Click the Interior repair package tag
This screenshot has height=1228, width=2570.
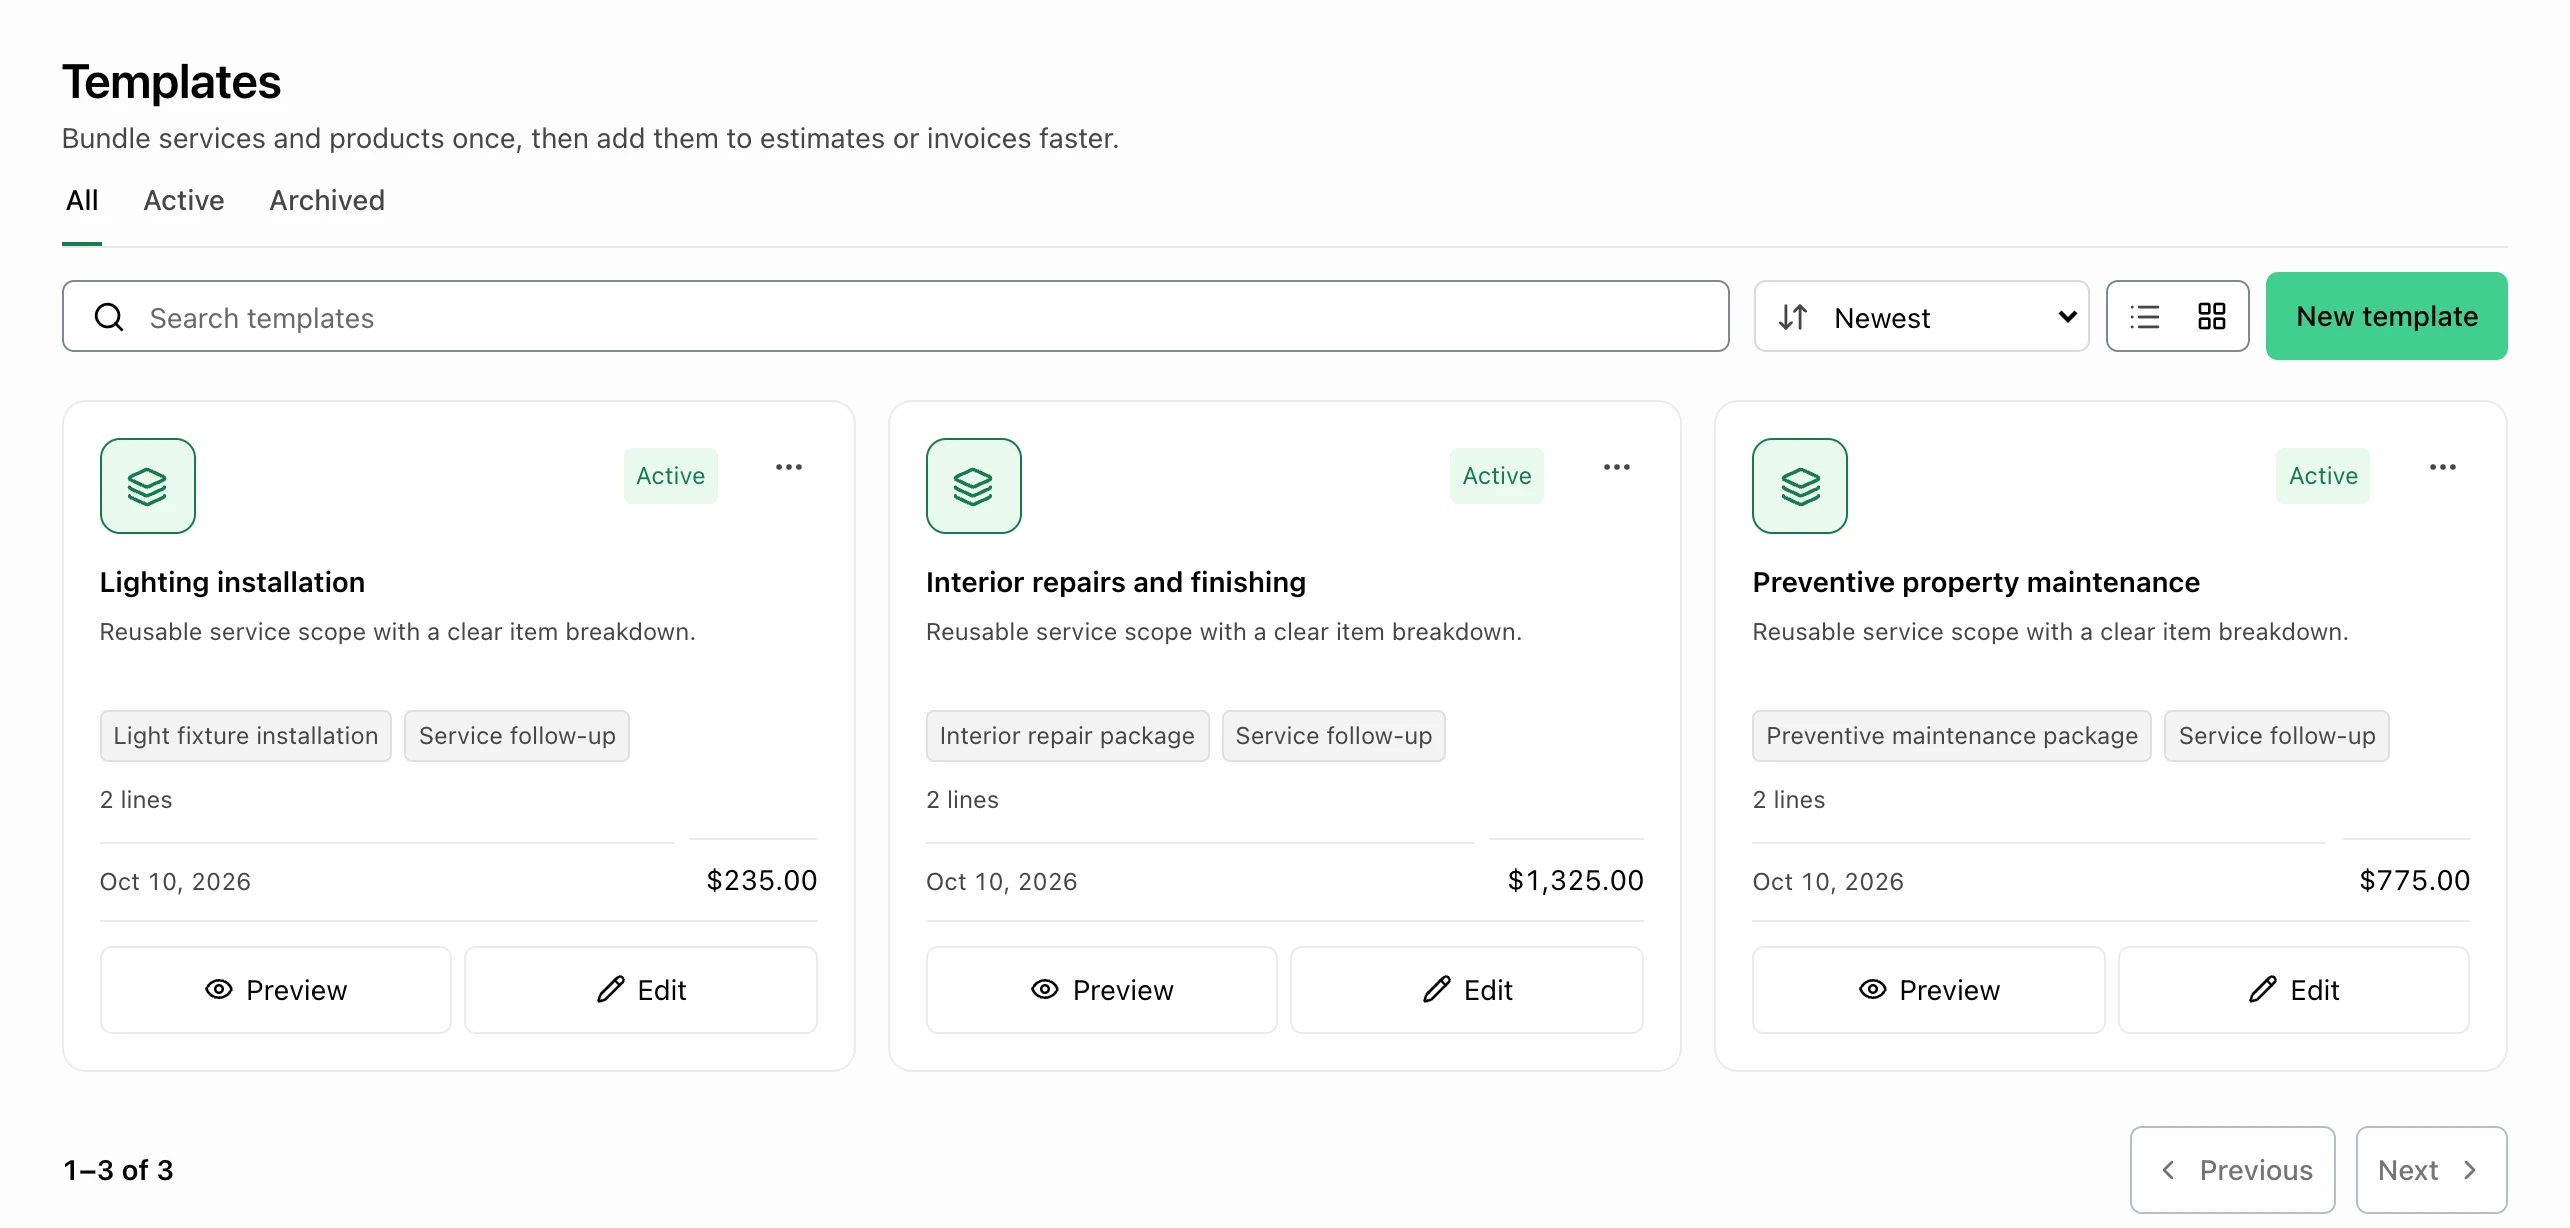click(1068, 736)
